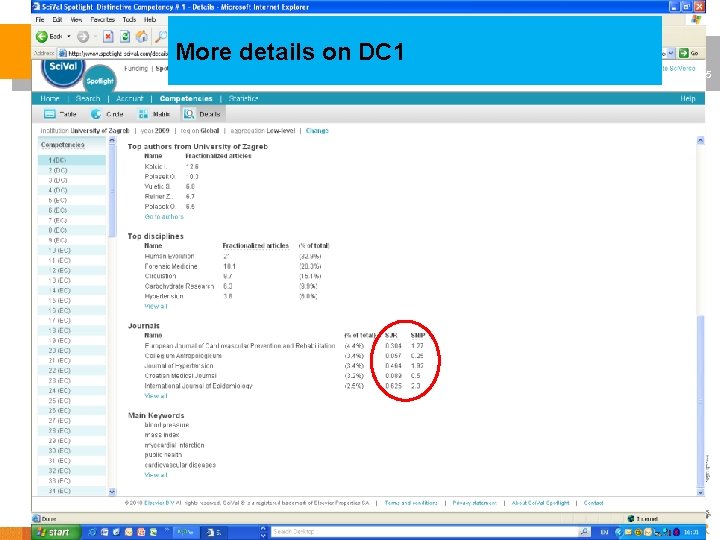
Task: Click the competencies list scroll-up arrow
Action: click(x=112, y=141)
